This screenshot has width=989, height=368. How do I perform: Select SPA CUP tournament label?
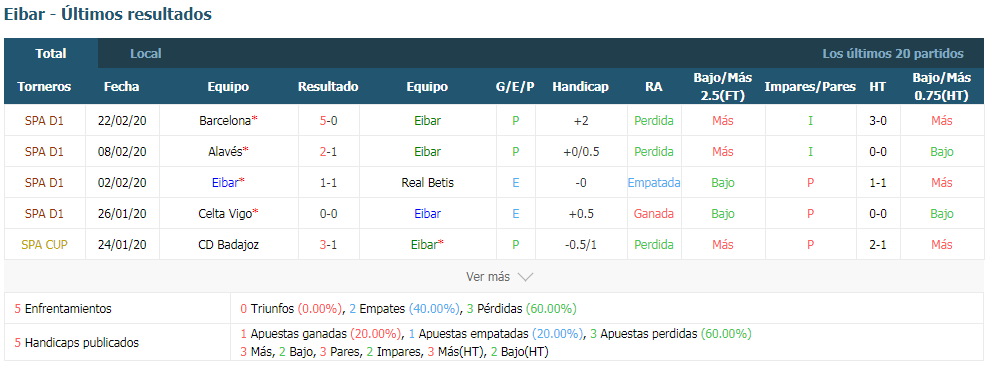point(44,244)
